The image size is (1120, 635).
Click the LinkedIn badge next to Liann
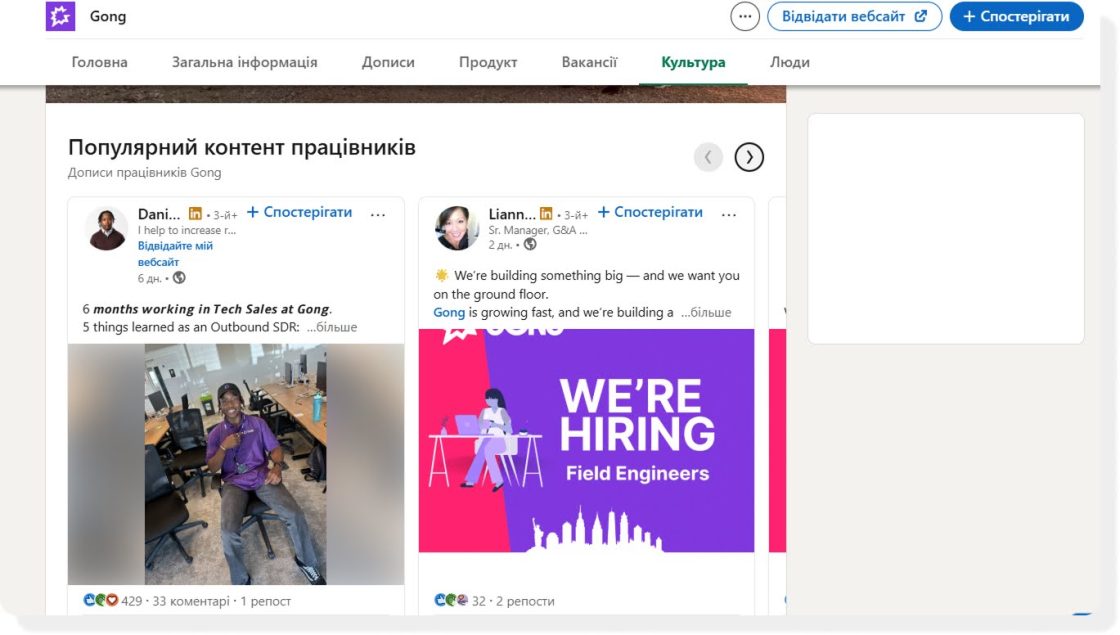pos(546,214)
